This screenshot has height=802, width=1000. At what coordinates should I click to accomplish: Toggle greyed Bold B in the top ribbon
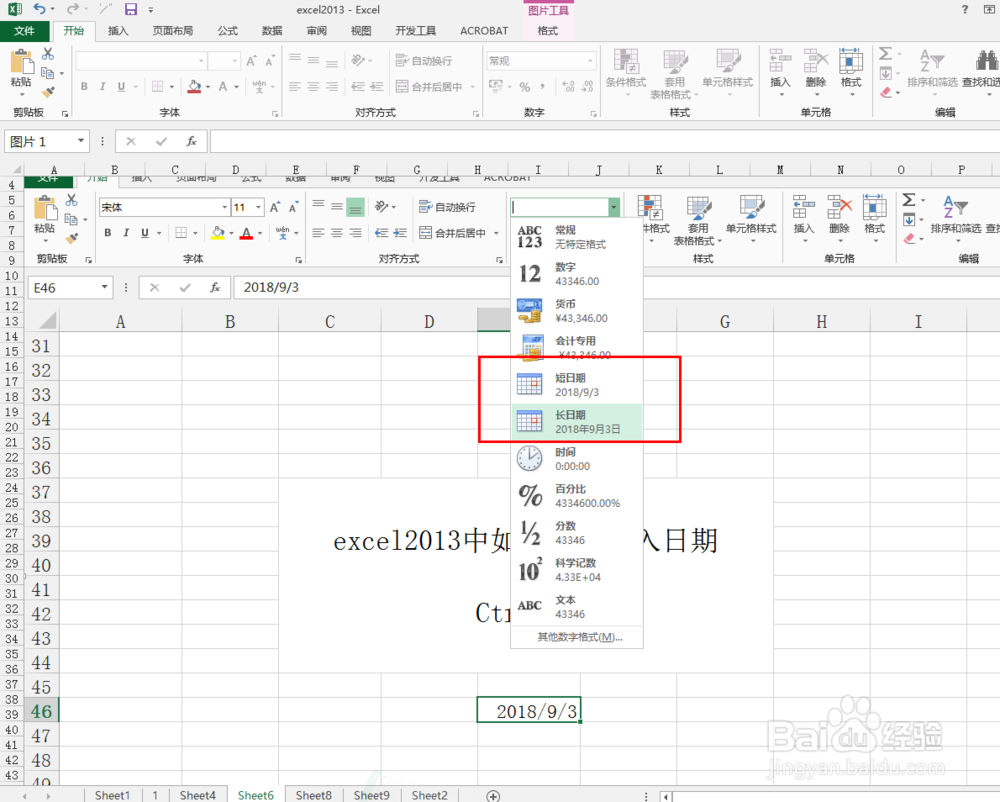coord(84,86)
